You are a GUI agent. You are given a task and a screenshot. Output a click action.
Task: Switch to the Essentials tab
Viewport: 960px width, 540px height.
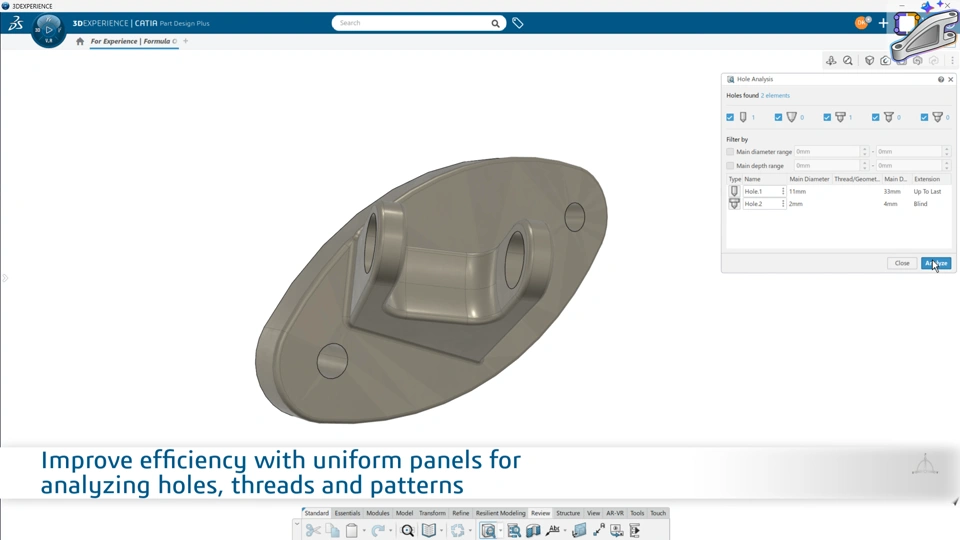[347, 513]
